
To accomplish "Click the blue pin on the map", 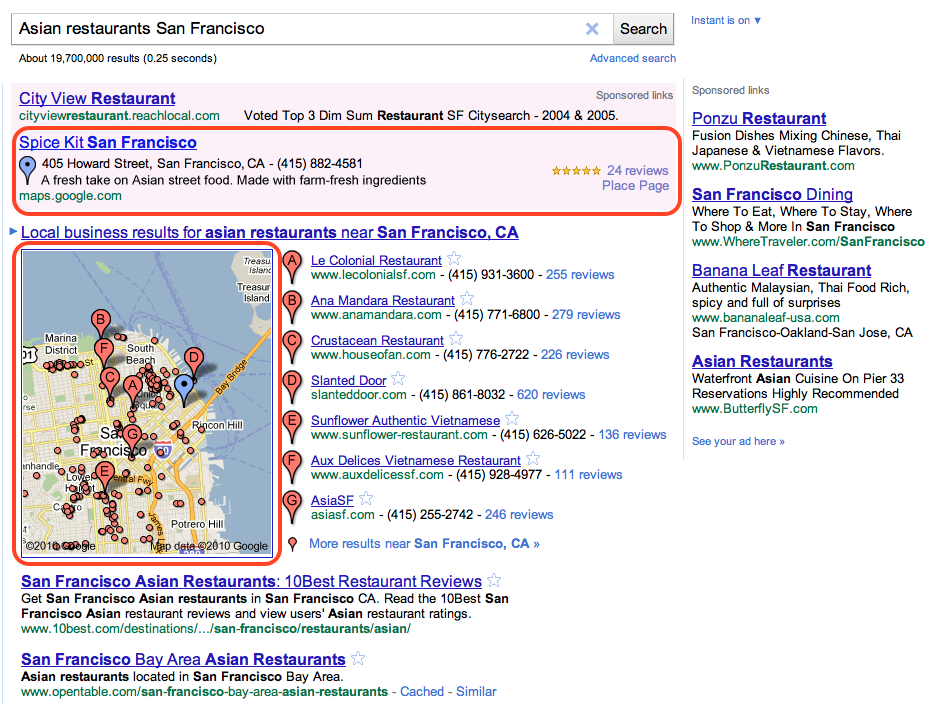I will click(184, 390).
